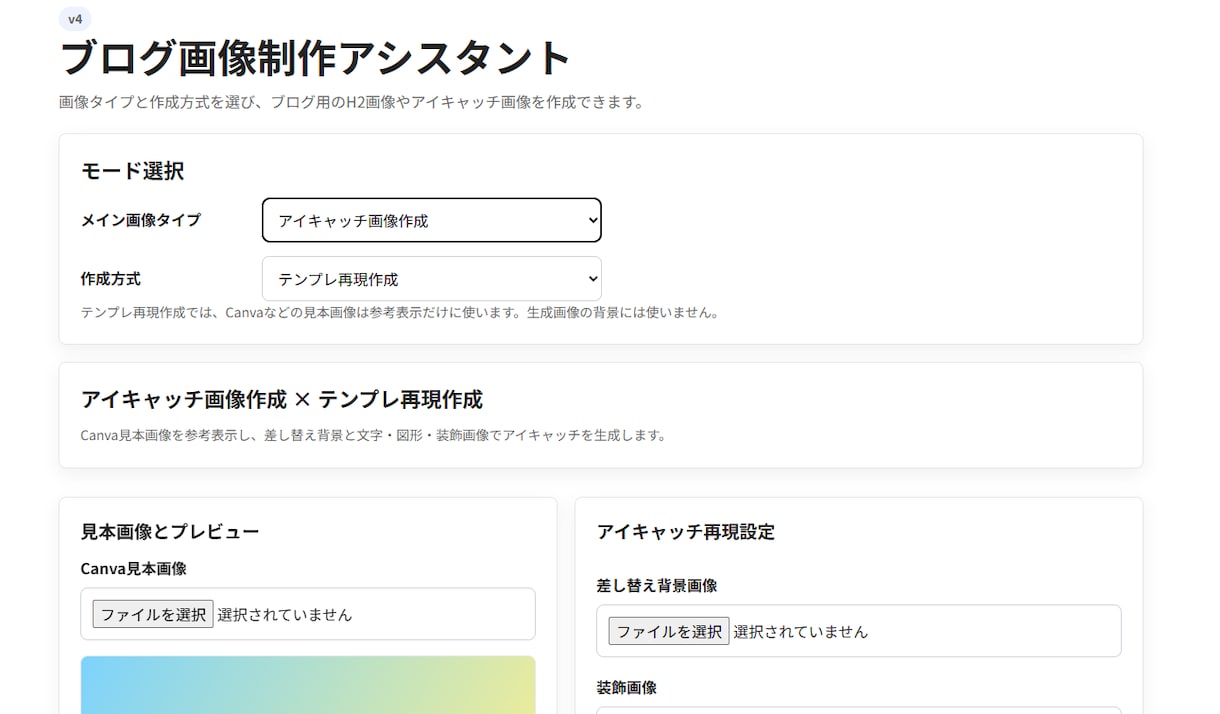Click the テンプレ再現作成では help note text

(x=400, y=312)
